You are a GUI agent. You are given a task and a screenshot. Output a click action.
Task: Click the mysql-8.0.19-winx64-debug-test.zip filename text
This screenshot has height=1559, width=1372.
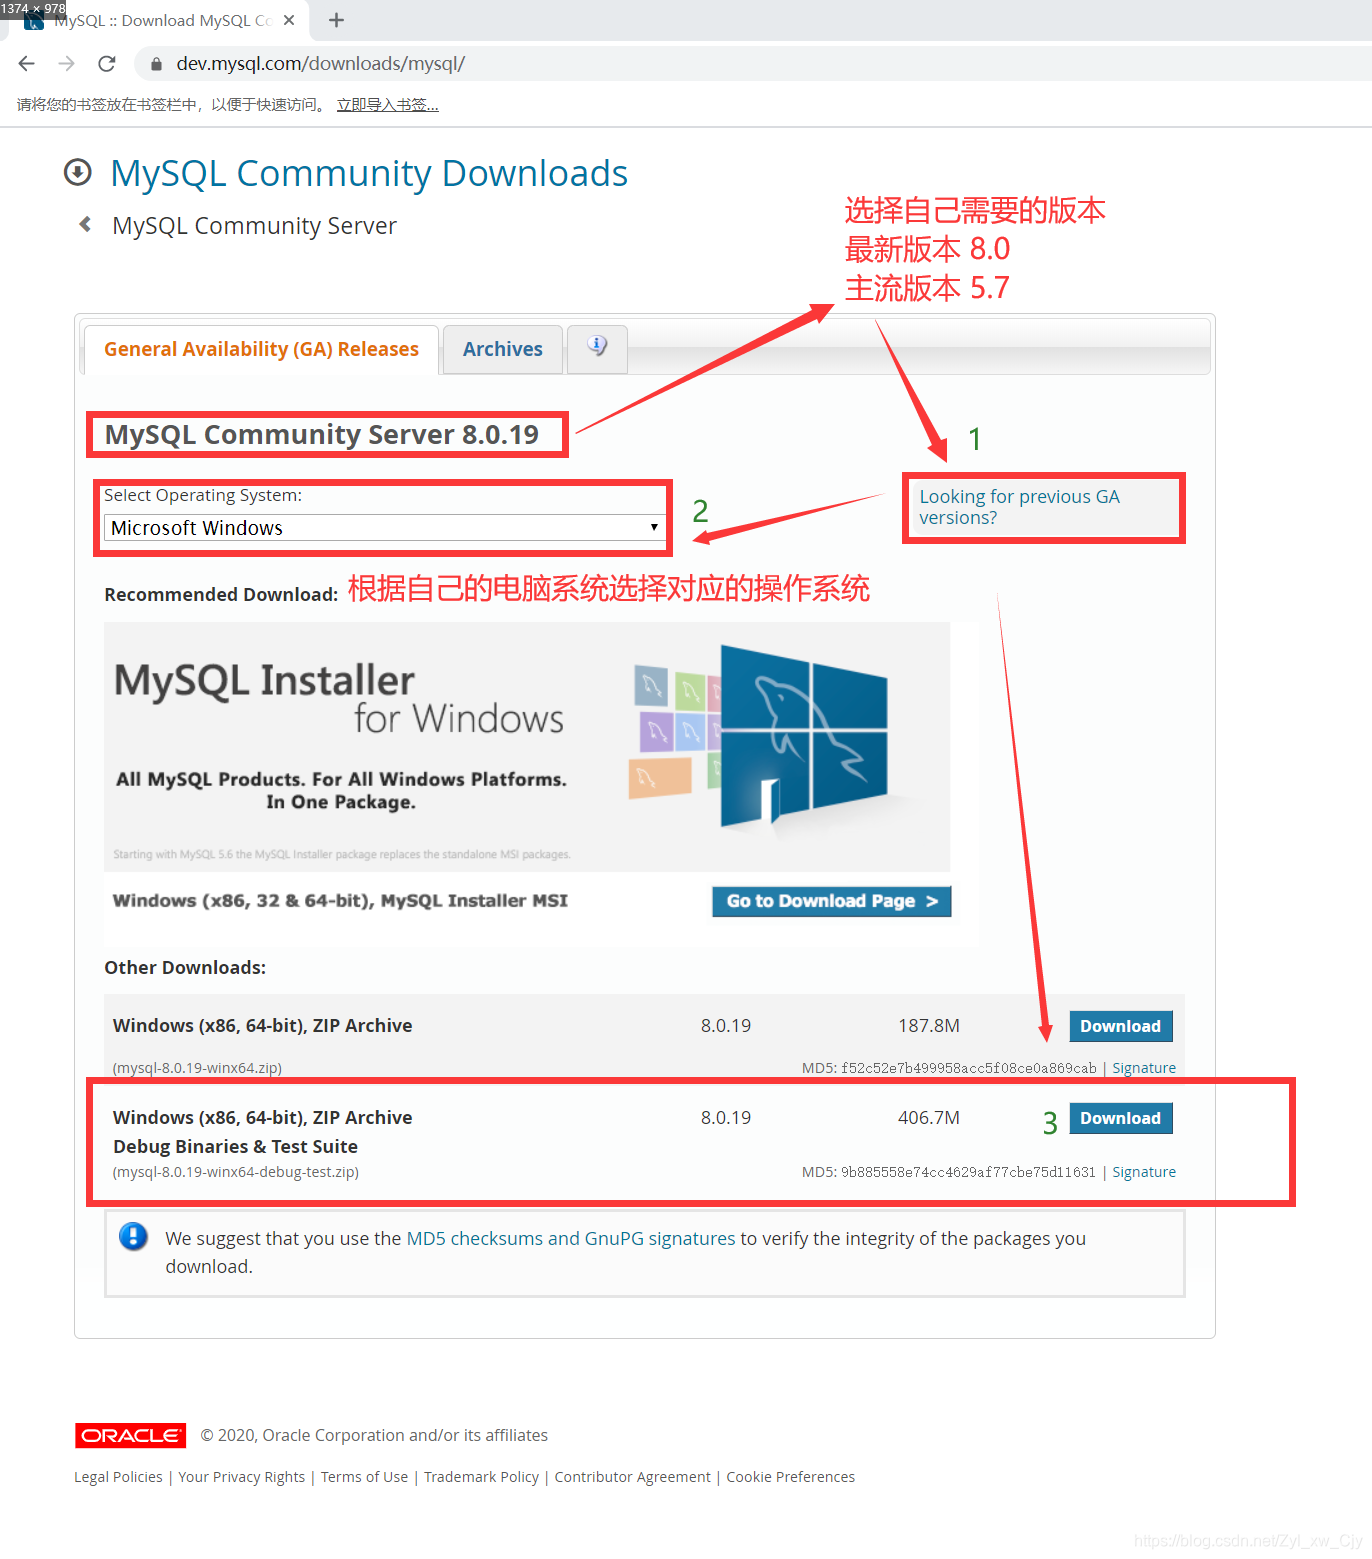click(x=236, y=1172)
